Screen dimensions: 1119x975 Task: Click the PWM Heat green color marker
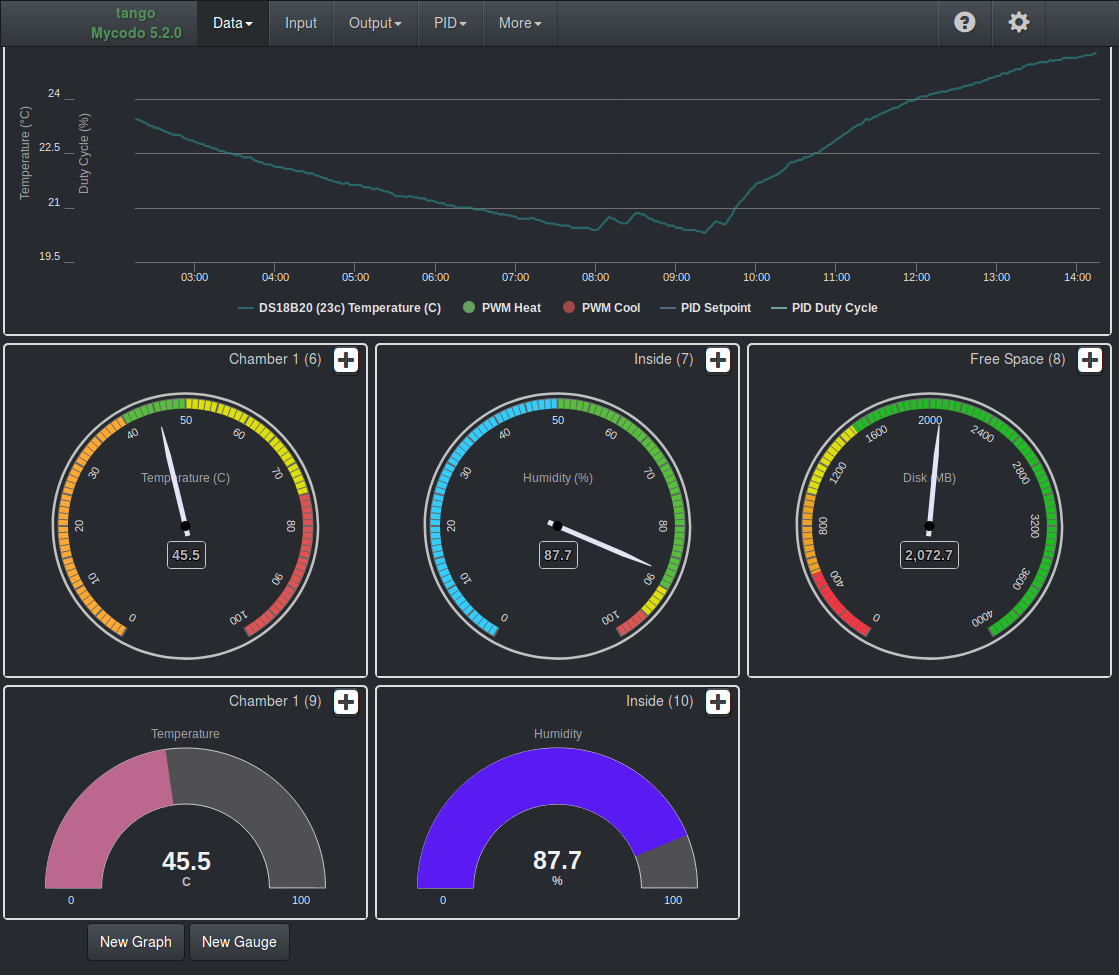467,308
